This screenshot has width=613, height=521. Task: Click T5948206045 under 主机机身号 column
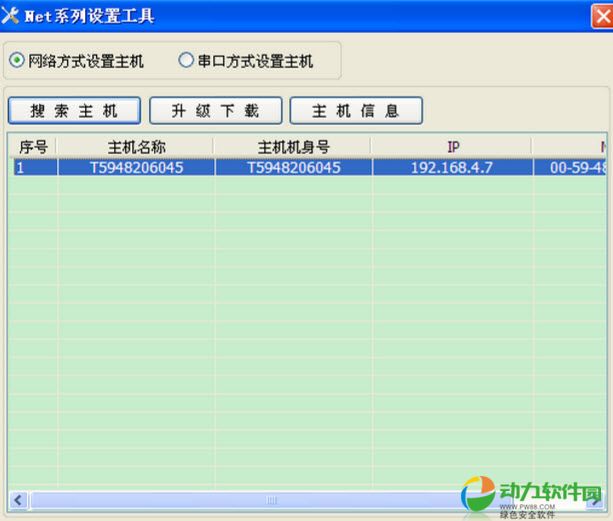click(293, 168)
